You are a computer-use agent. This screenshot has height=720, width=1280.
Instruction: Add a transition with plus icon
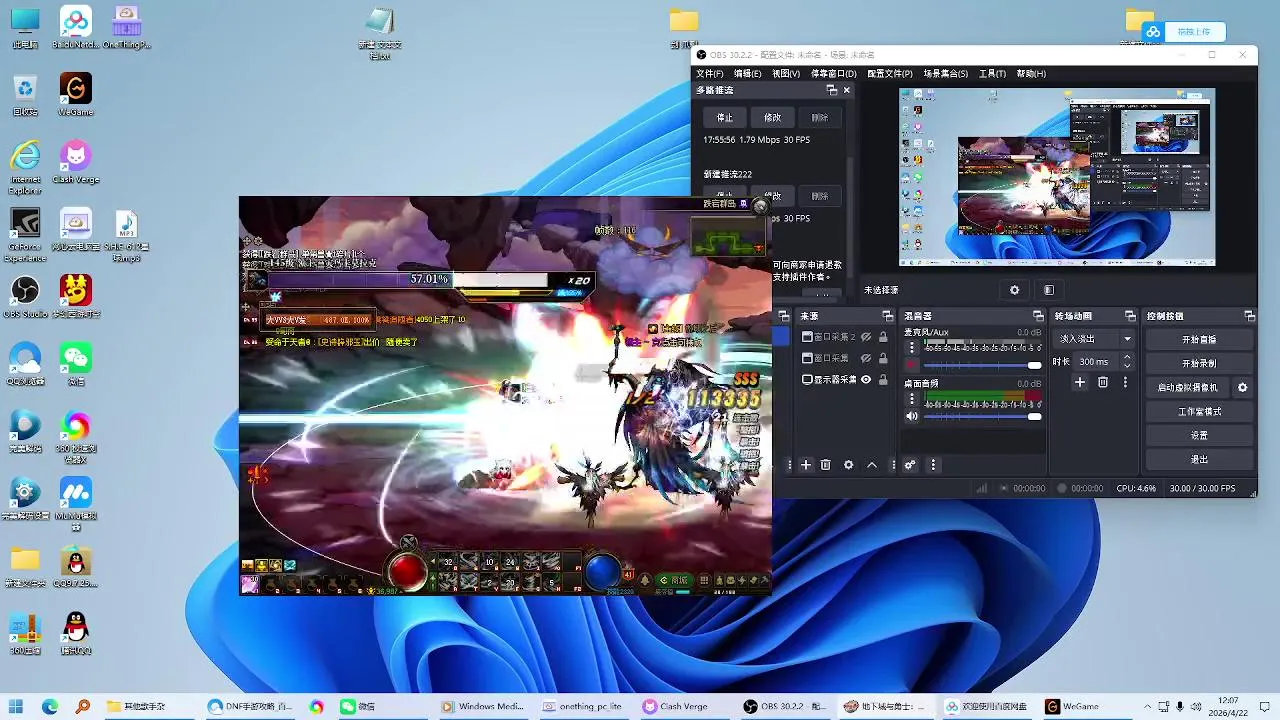1080,382
